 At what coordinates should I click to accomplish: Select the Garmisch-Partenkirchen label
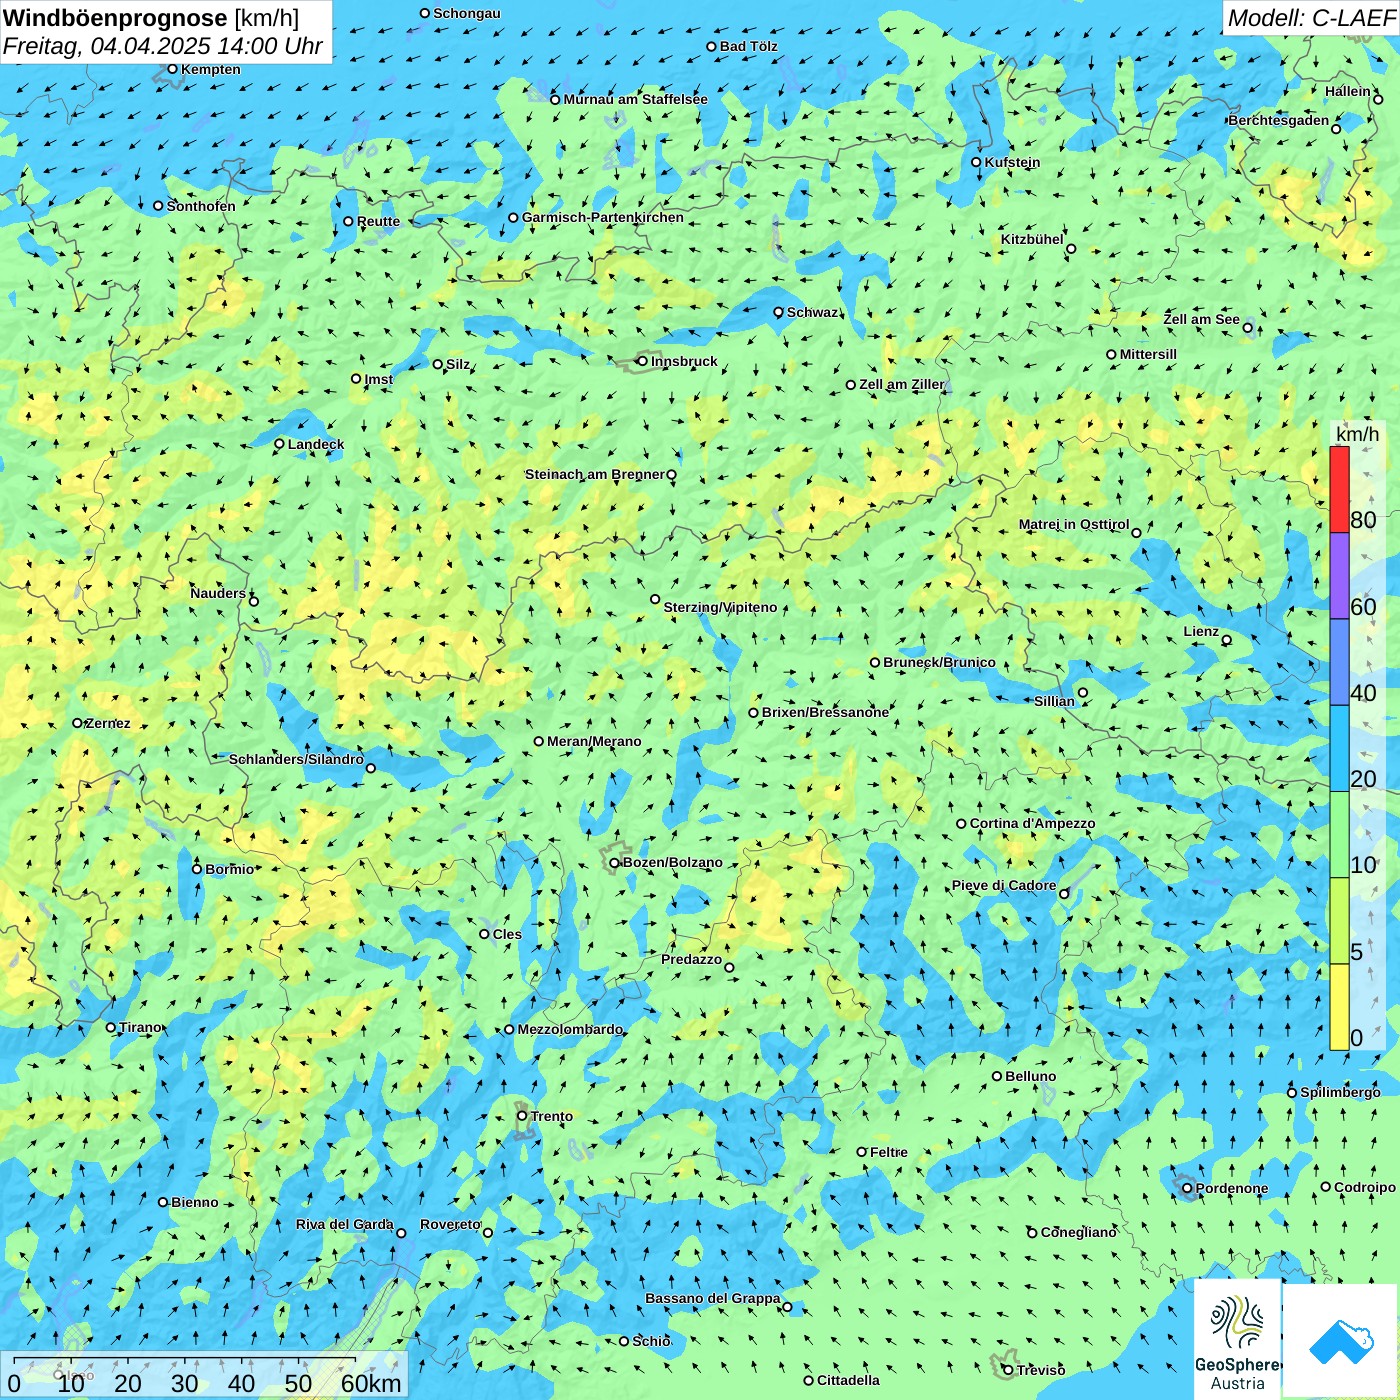coord(603,217)
